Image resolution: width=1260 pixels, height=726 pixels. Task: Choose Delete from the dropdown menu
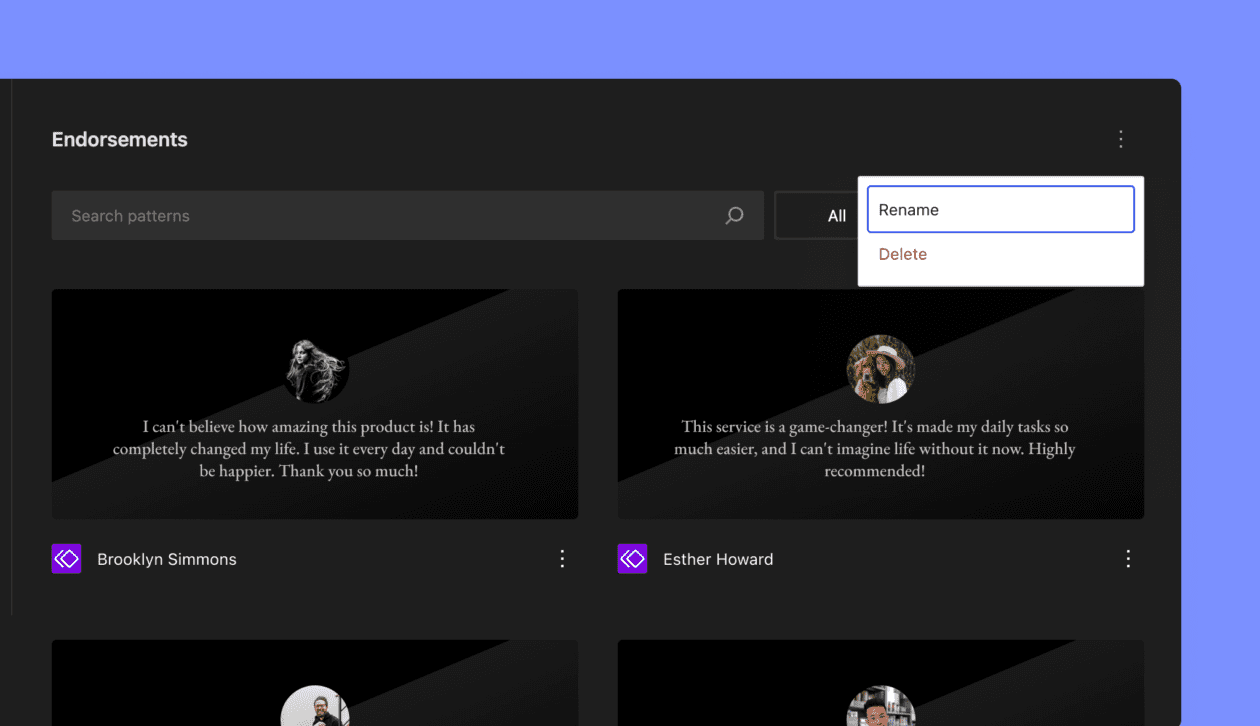[1001, 254]
